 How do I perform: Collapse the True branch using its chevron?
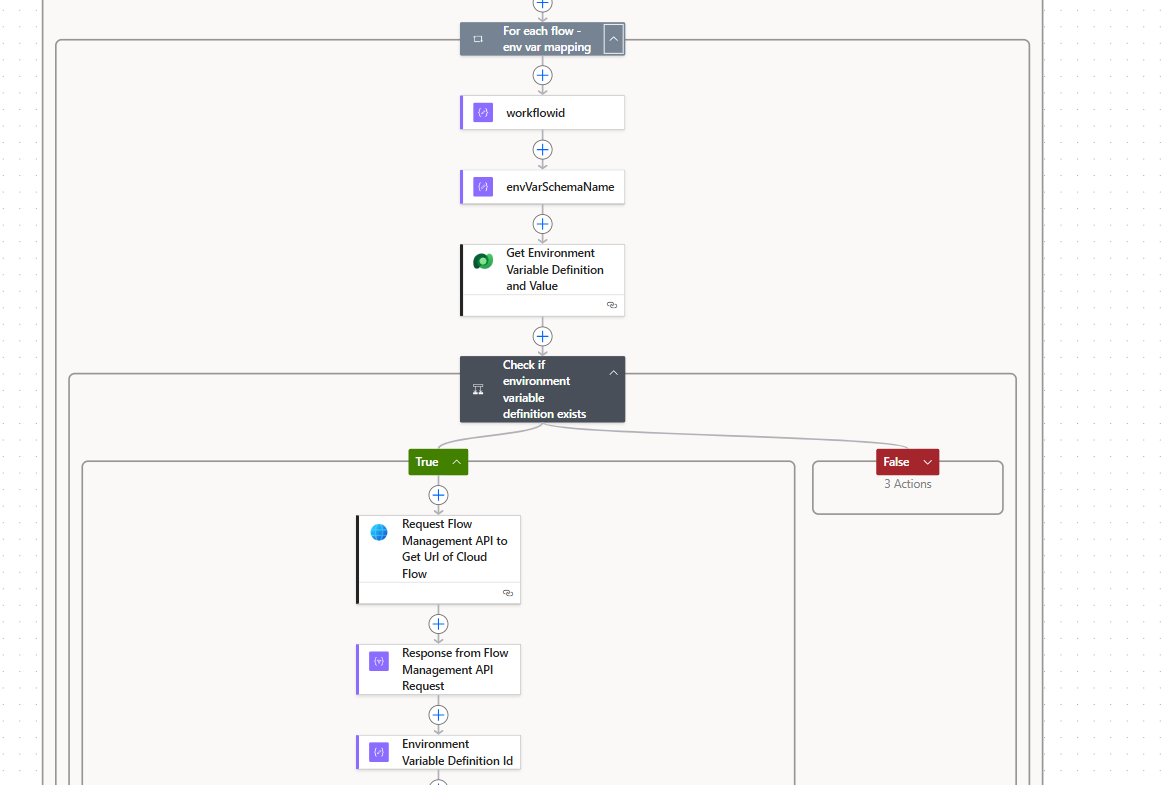(456, 461)
